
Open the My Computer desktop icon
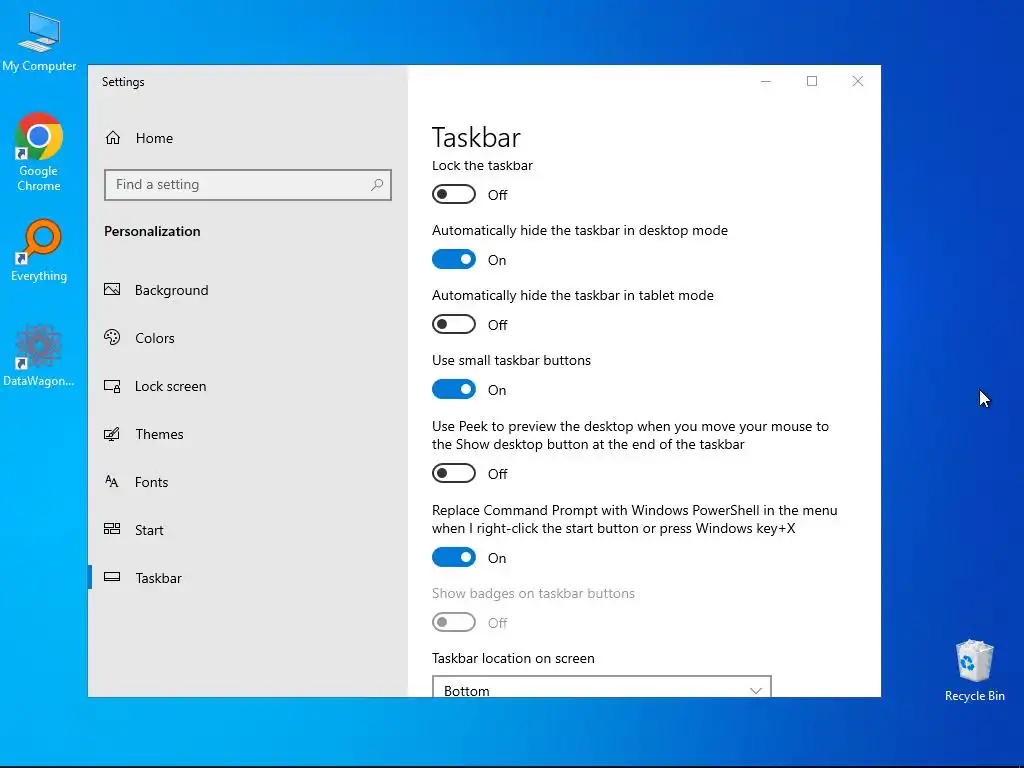[39, 40]
